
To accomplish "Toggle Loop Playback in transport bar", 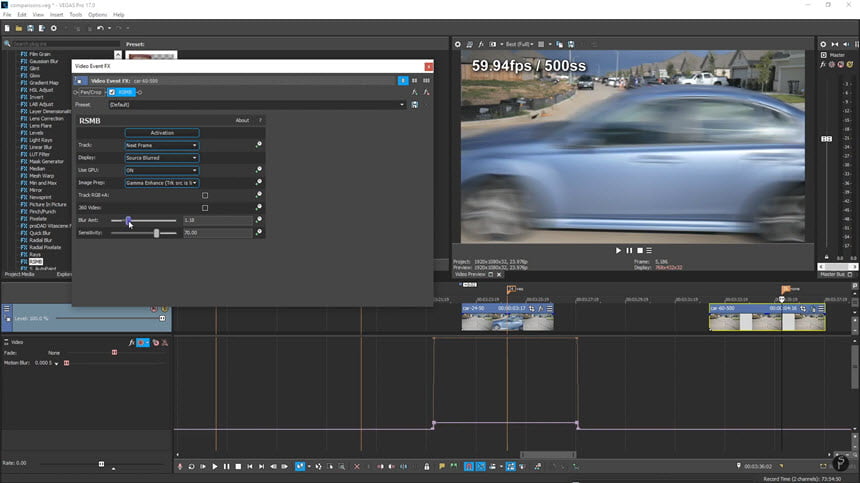I will pos(191,467).
